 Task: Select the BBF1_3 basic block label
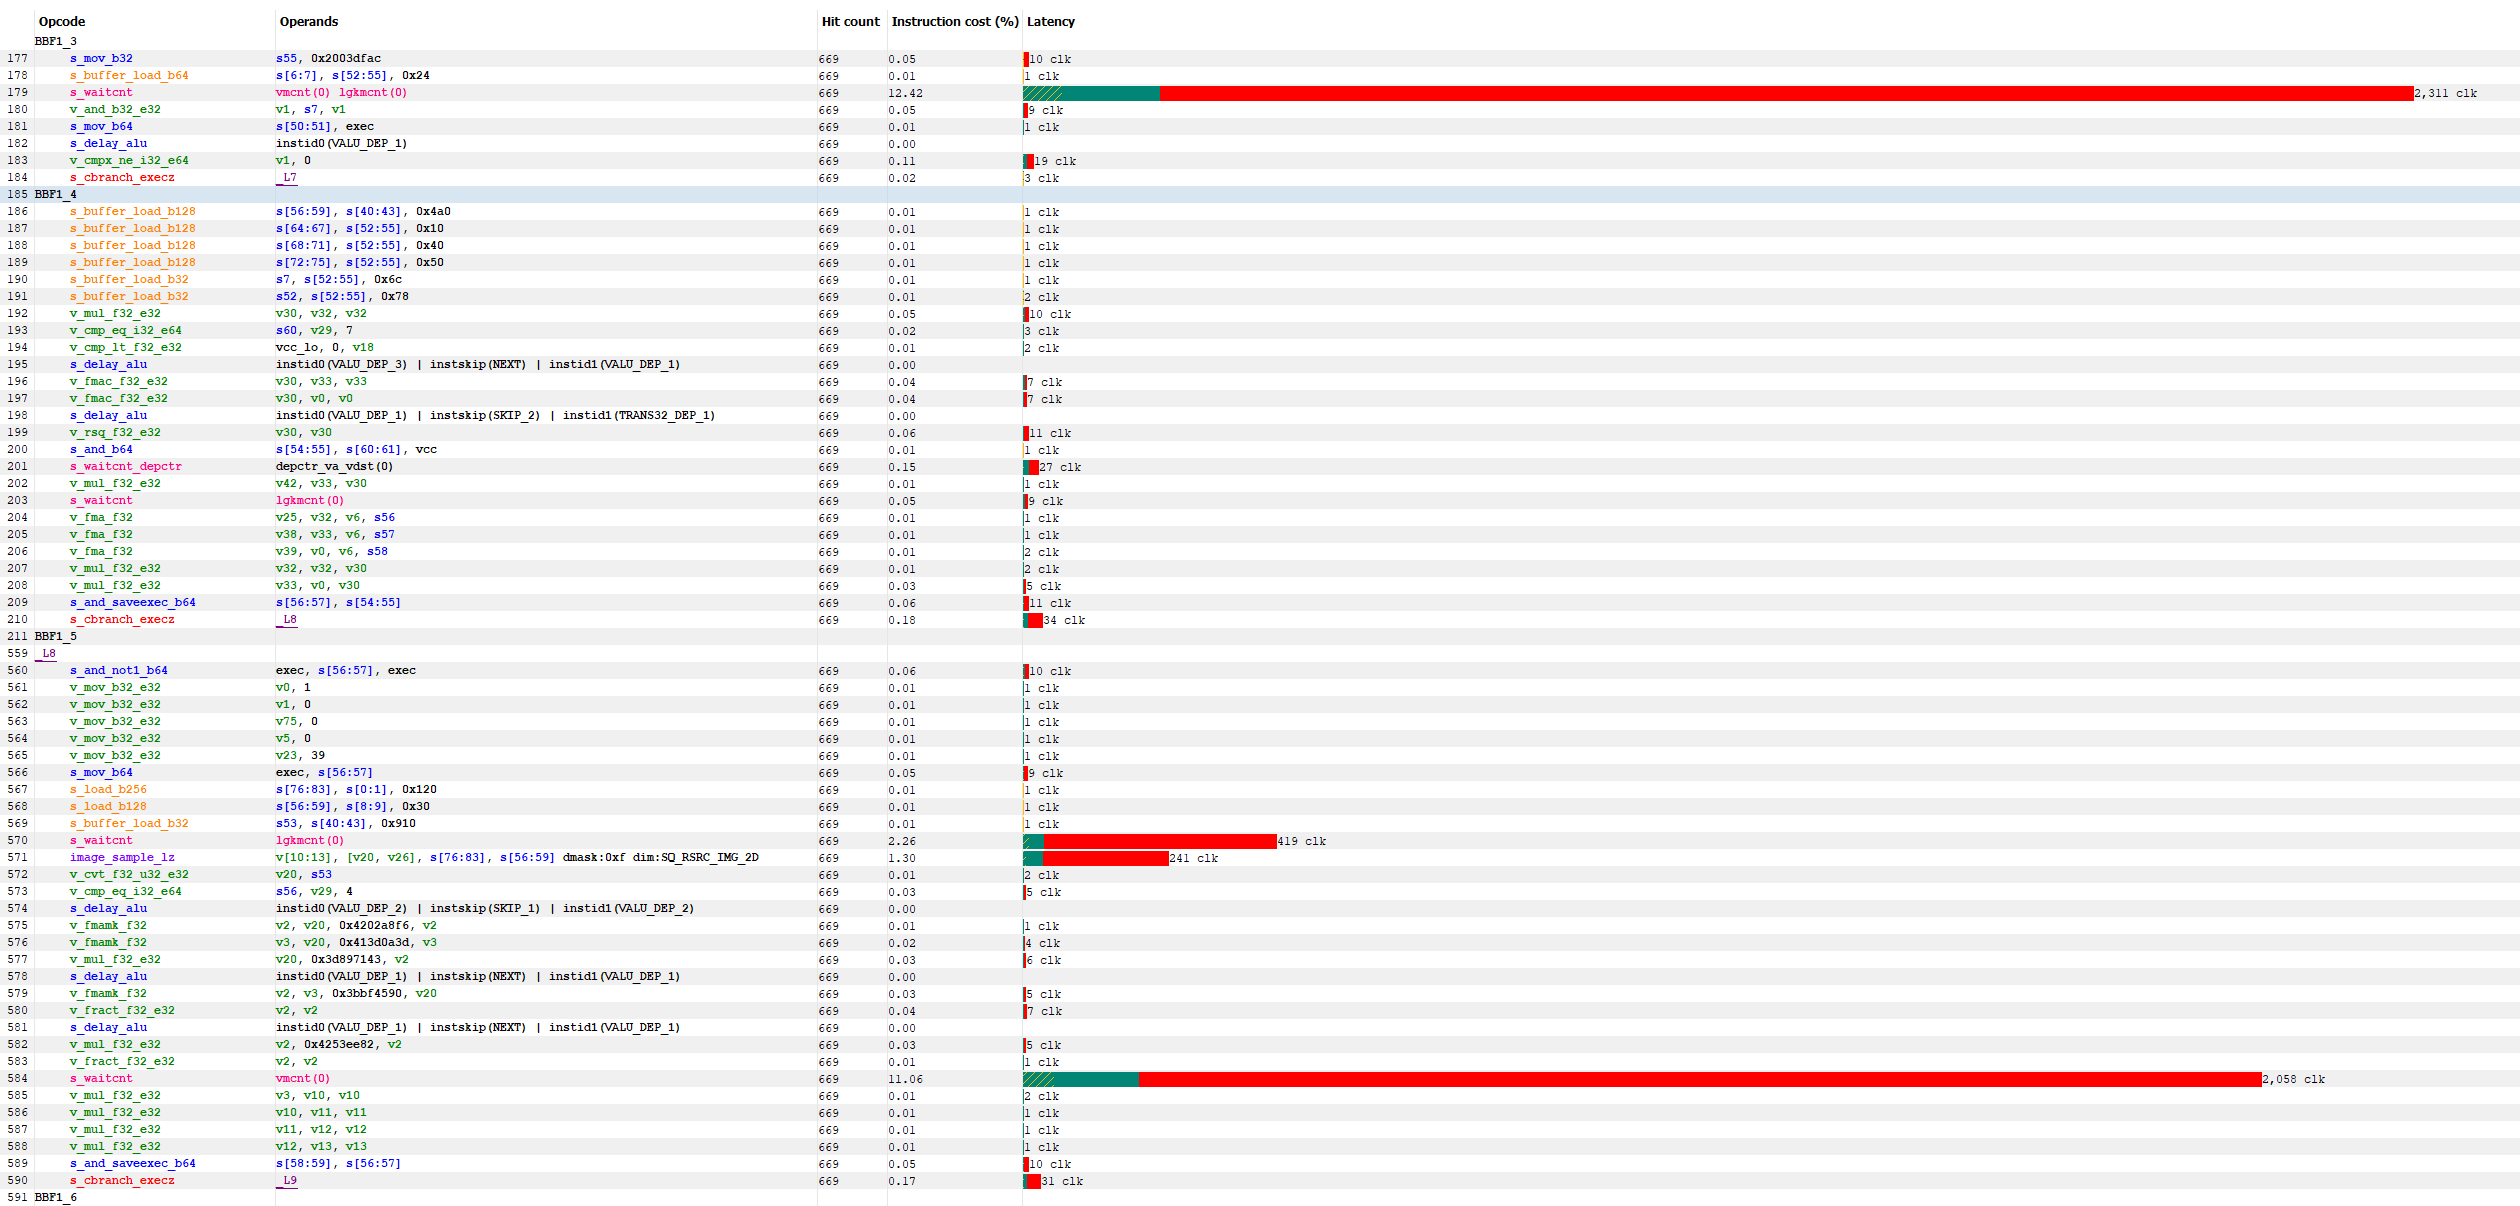tap(56, 41)
